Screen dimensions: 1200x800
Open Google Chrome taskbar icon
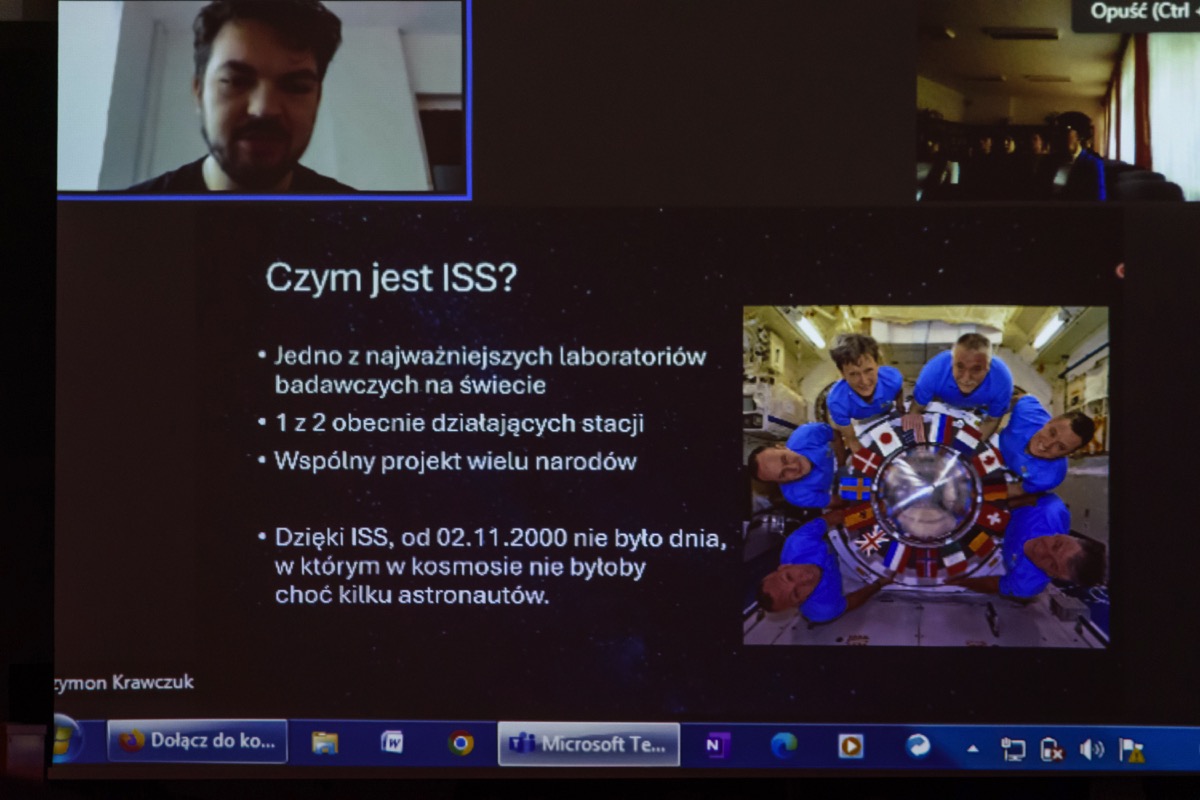pos(461,744)
